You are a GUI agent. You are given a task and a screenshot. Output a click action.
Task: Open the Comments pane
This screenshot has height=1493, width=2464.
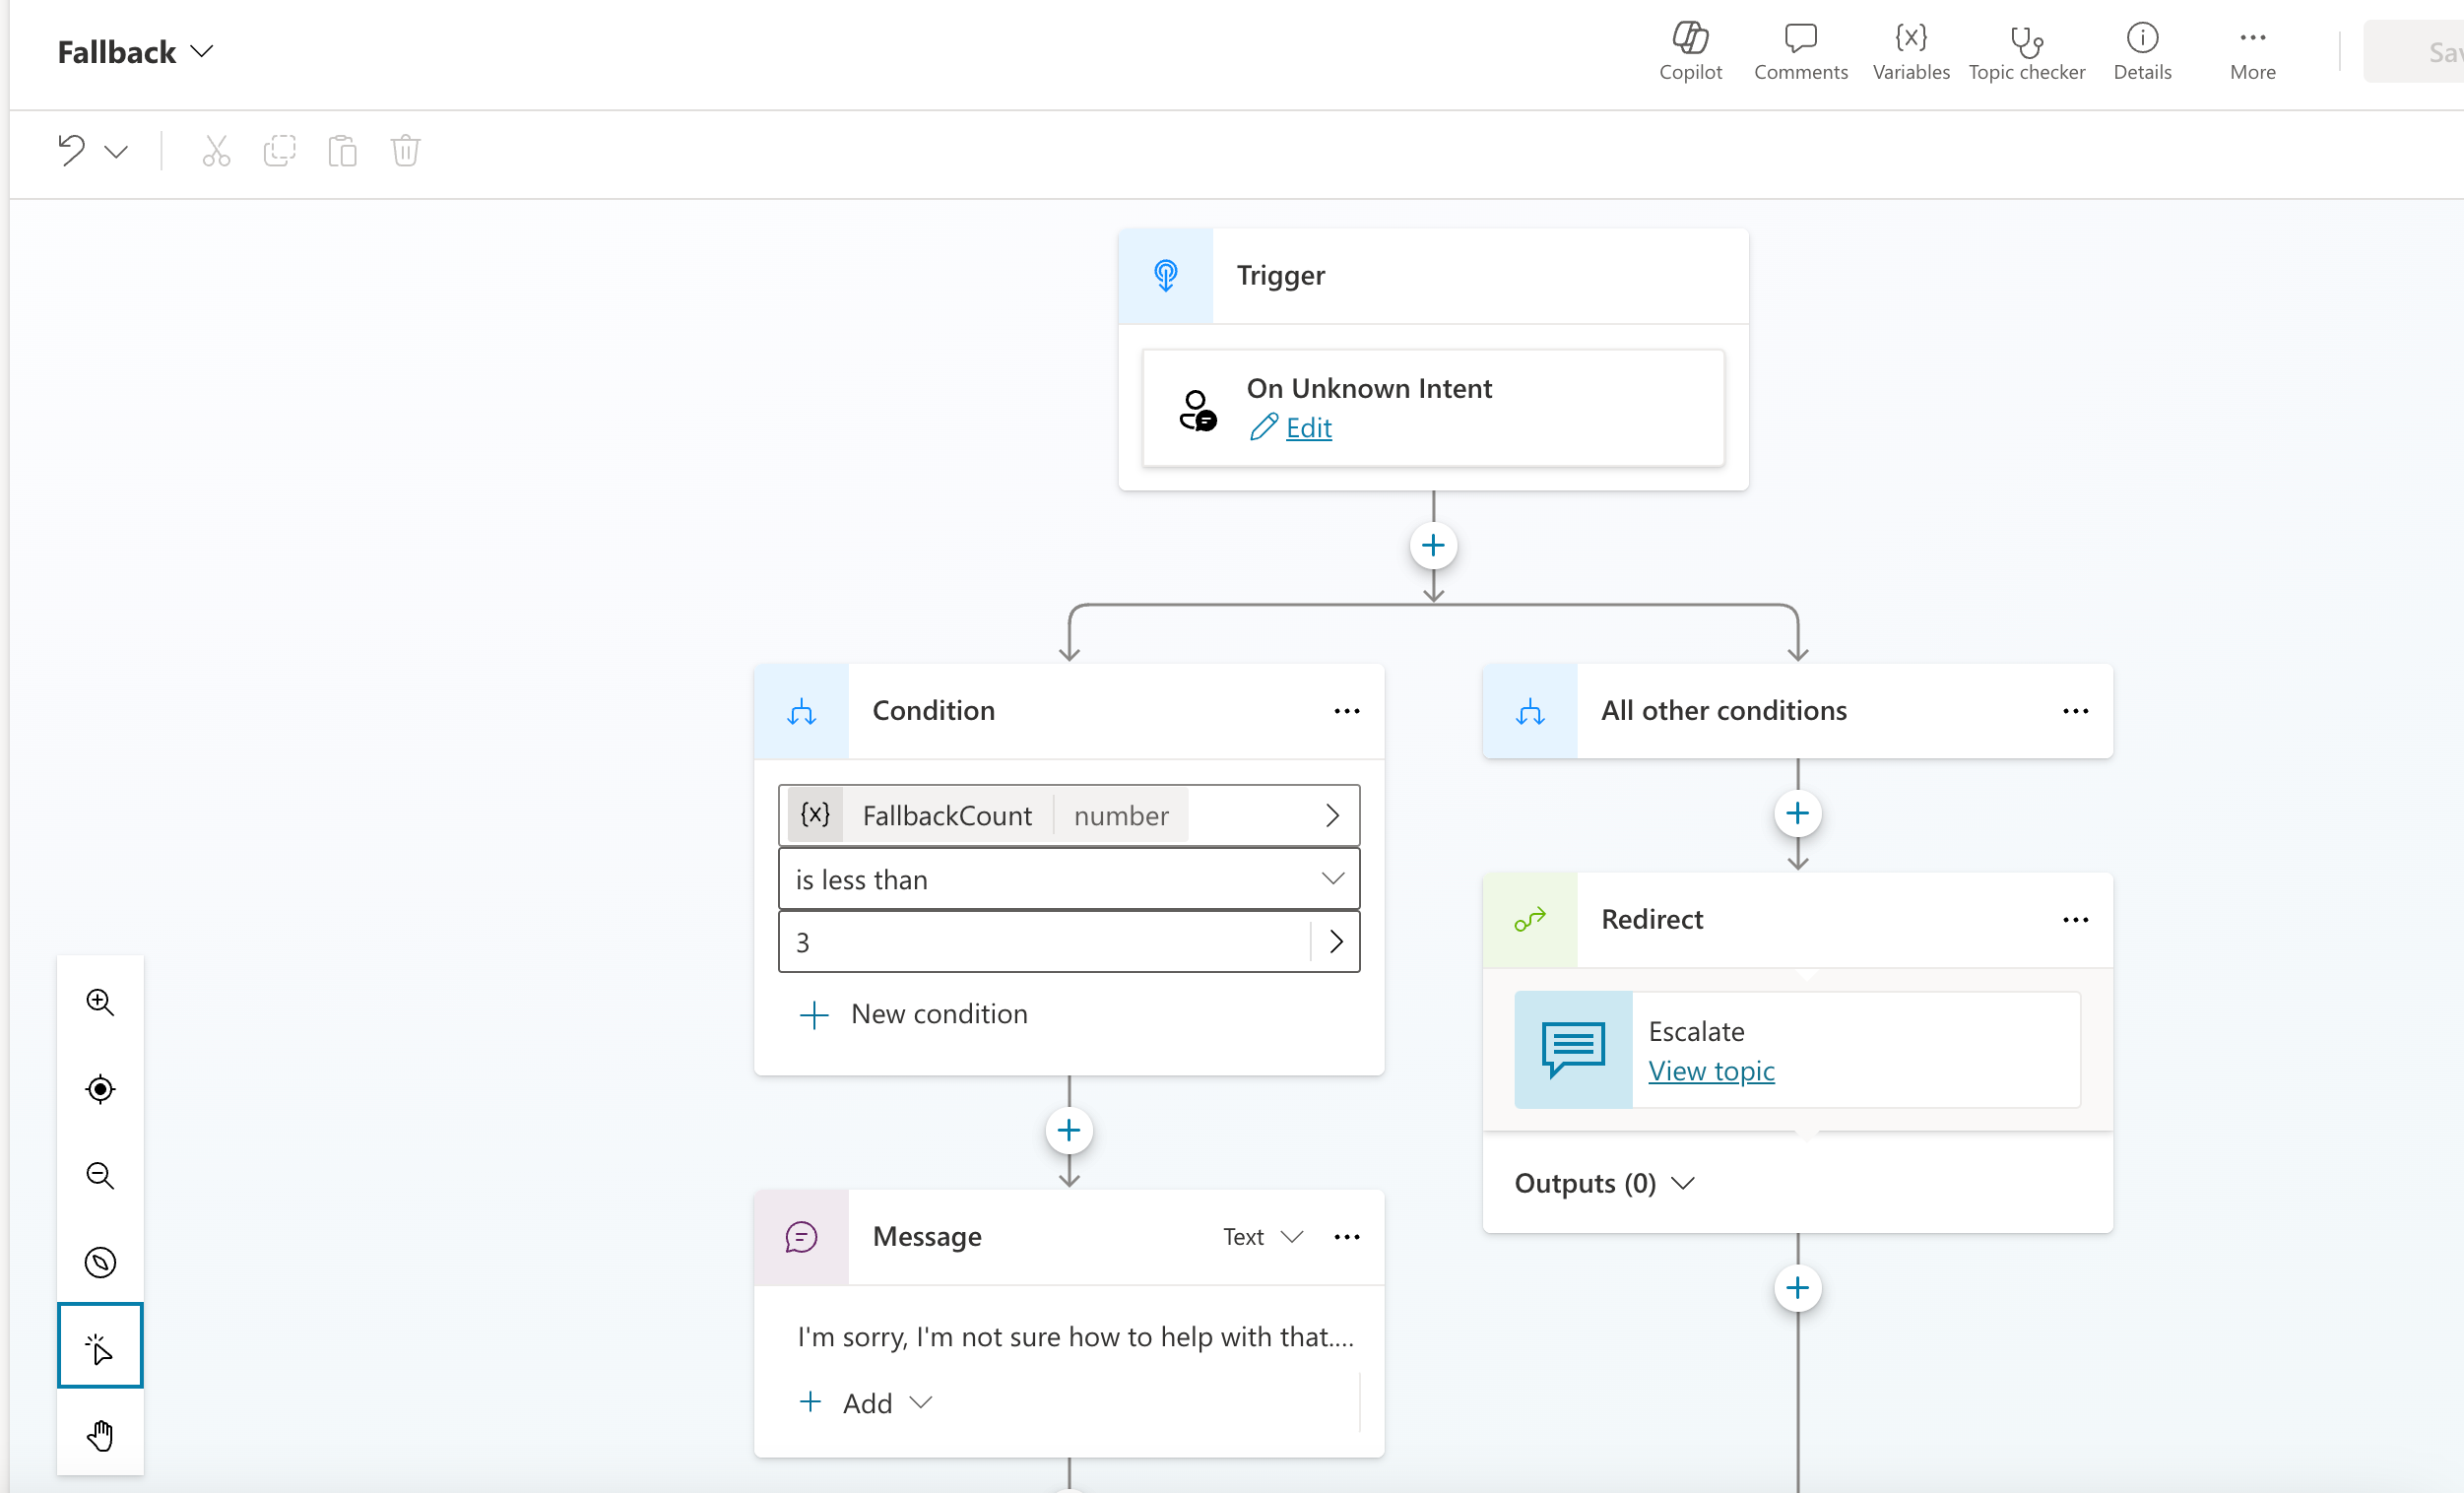1799,51
